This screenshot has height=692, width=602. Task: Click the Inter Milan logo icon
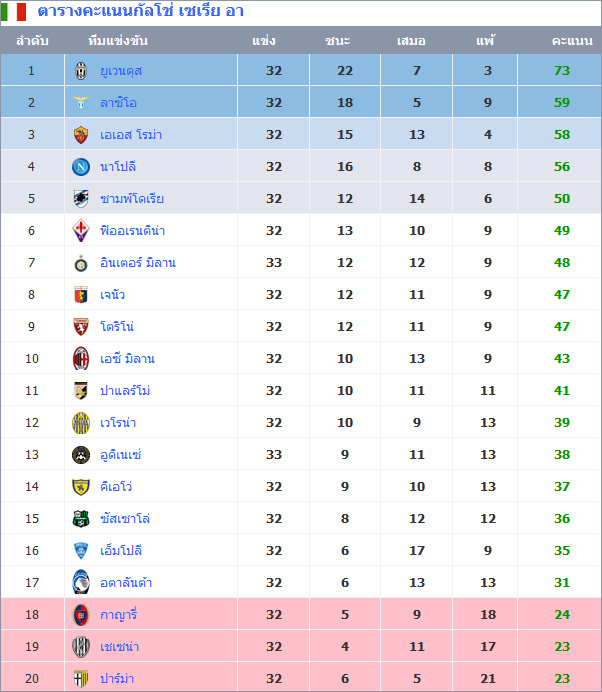coord(81,263)
